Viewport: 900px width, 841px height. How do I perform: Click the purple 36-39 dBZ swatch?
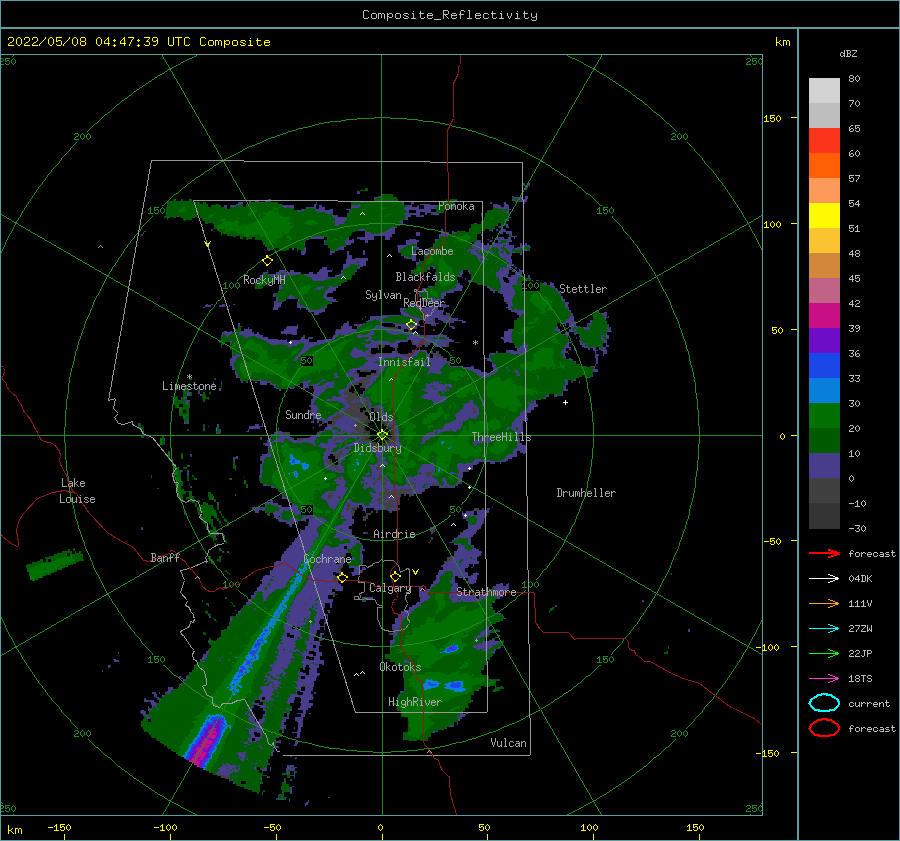[x=824, y=340]
